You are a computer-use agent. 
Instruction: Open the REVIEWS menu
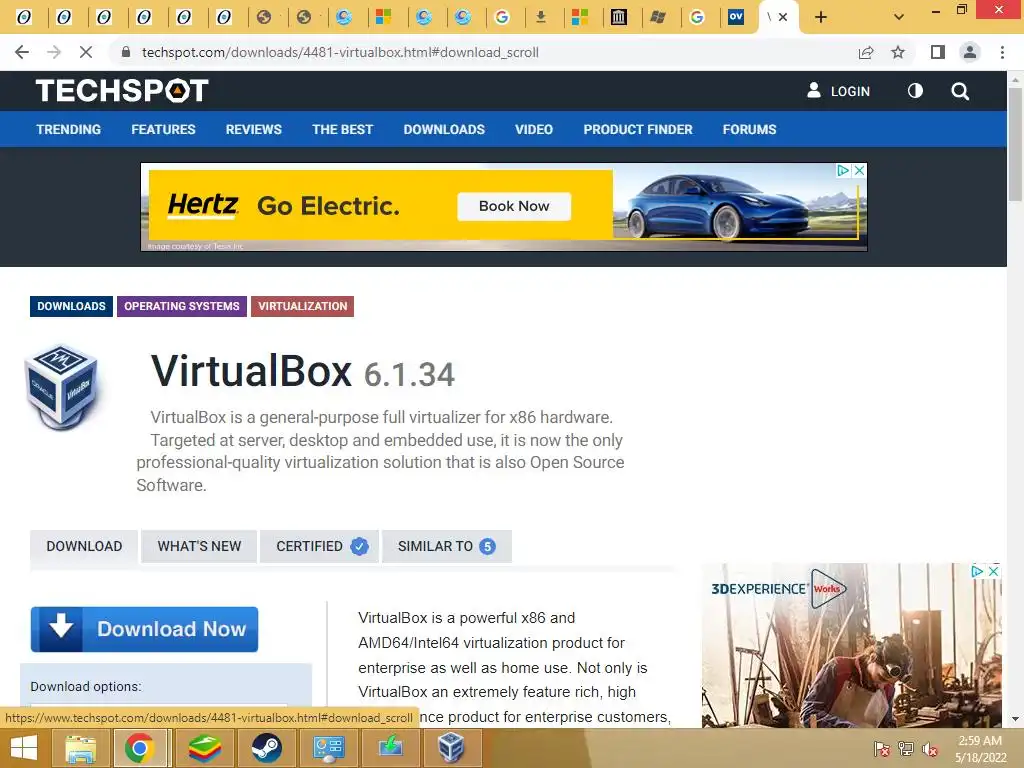253,129
